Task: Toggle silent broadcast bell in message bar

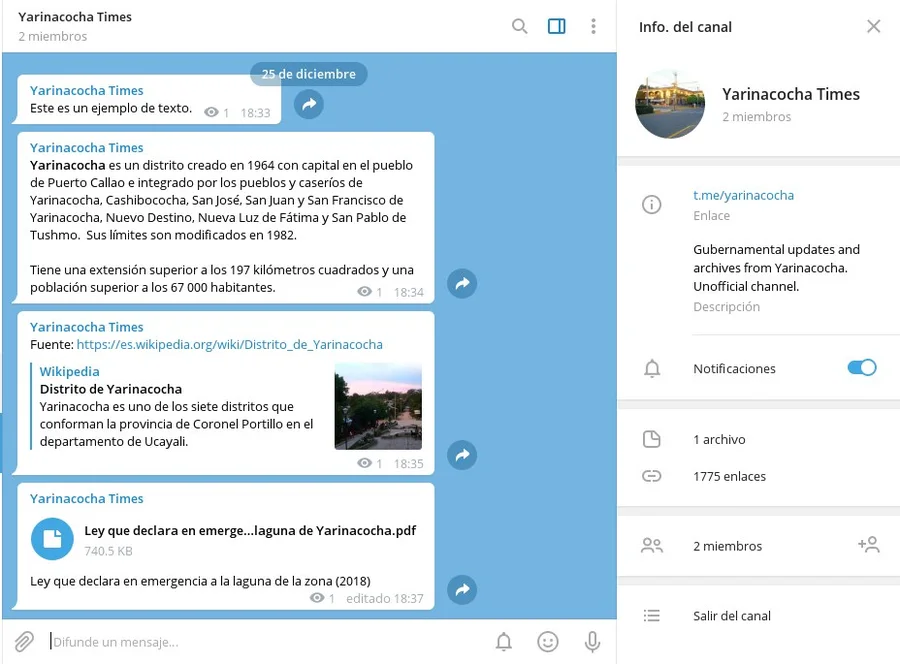Action: click(503, 642)
